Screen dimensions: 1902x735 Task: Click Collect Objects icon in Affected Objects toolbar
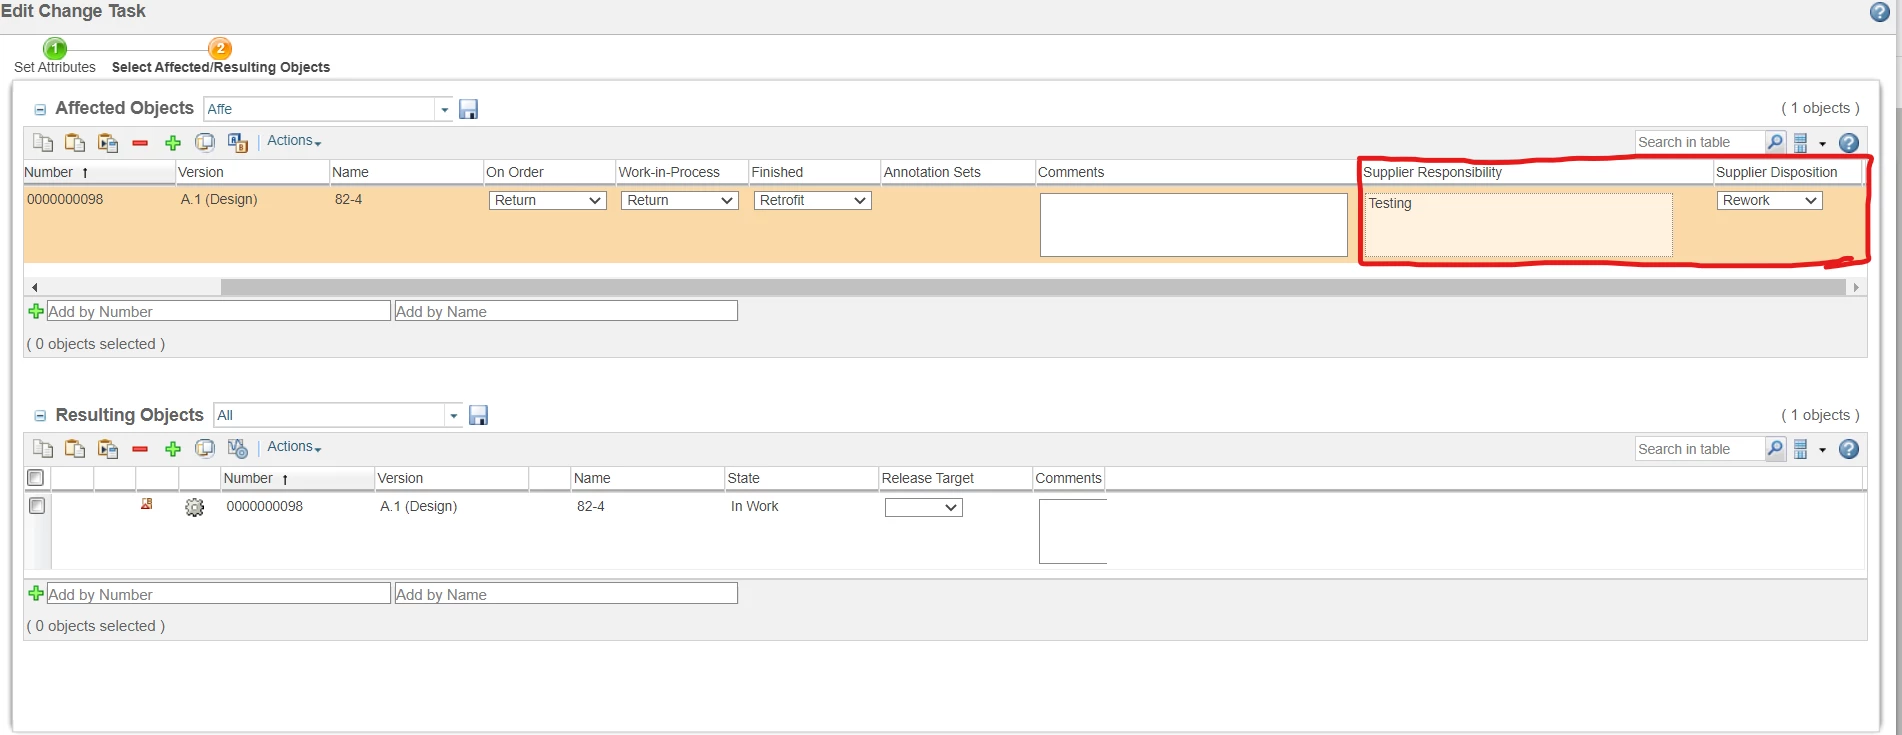pyautogui.click(x=205, y=142)
